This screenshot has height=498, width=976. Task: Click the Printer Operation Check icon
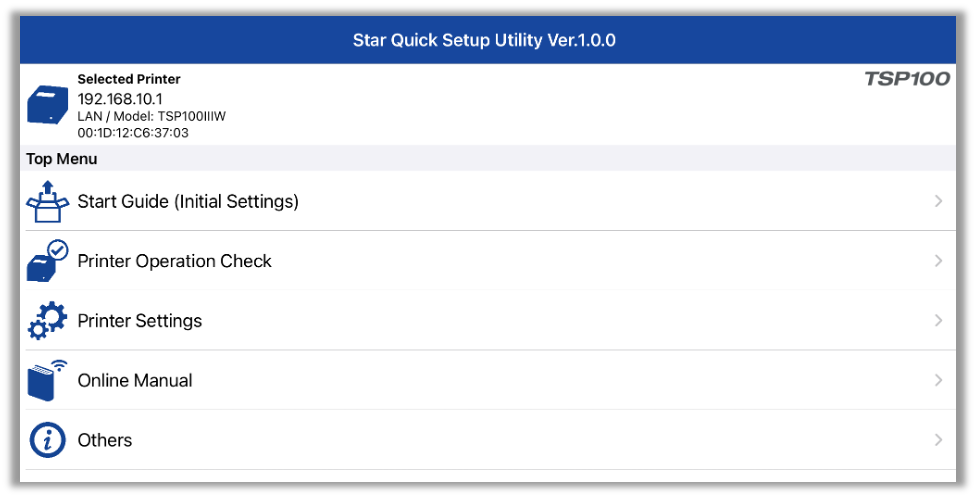47,261
